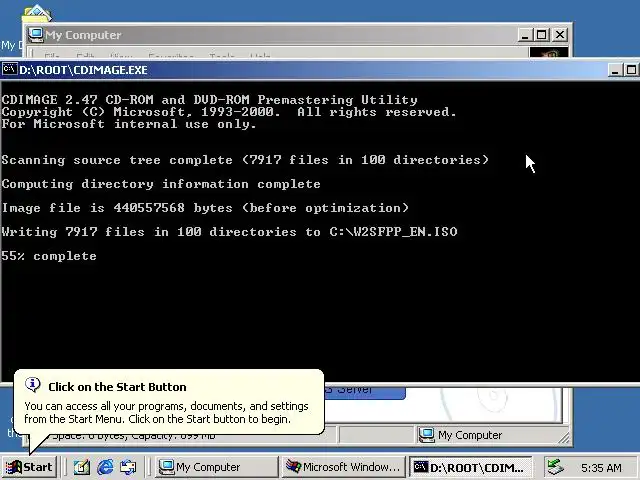Click the 'Click on the Start Button' balloon heading
This screenshot has height=480, width=640.
point(117,387)
